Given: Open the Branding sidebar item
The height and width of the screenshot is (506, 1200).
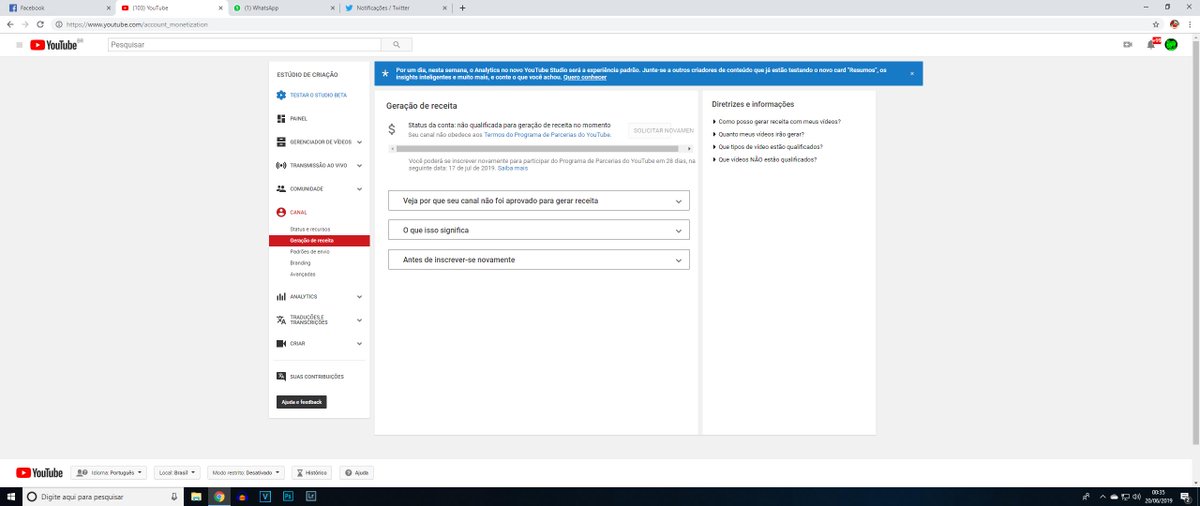Looking at the screenshot, I should click(x=300, y=263).
